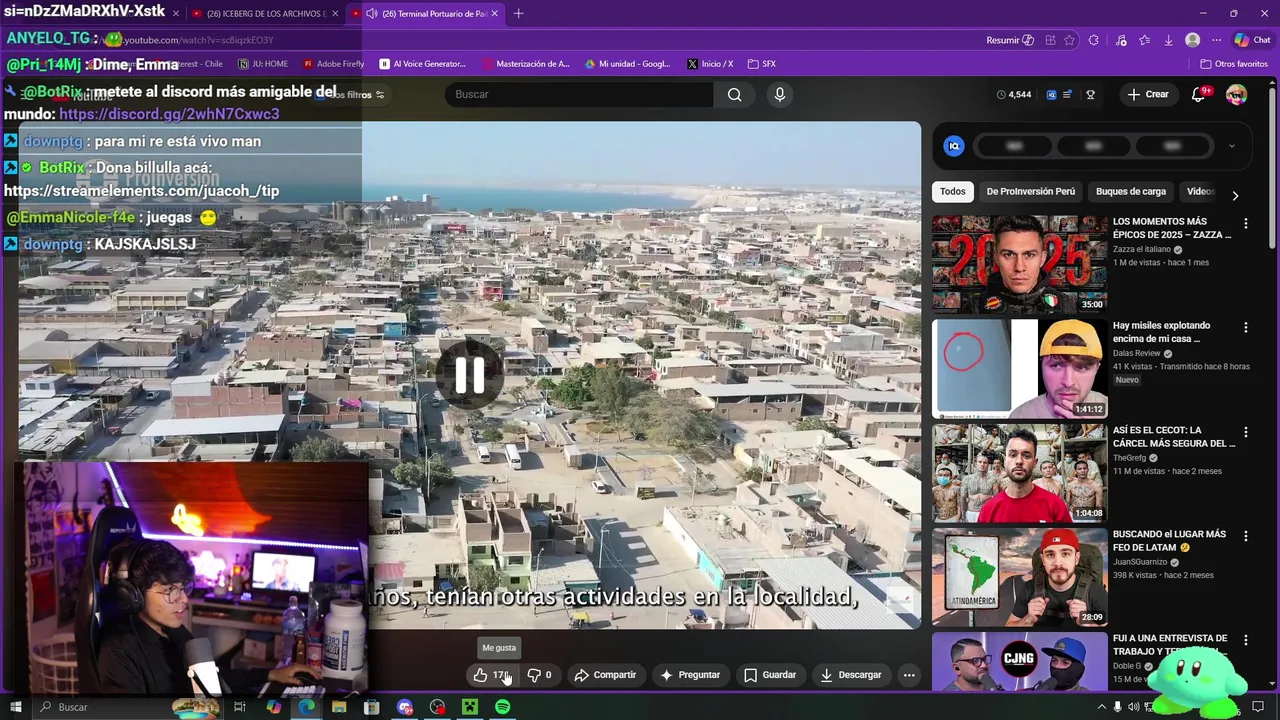Viewport: 1280px width, 720px height.
Task: Open Edge downloads arrow icon
Action: click(1168, 40)
